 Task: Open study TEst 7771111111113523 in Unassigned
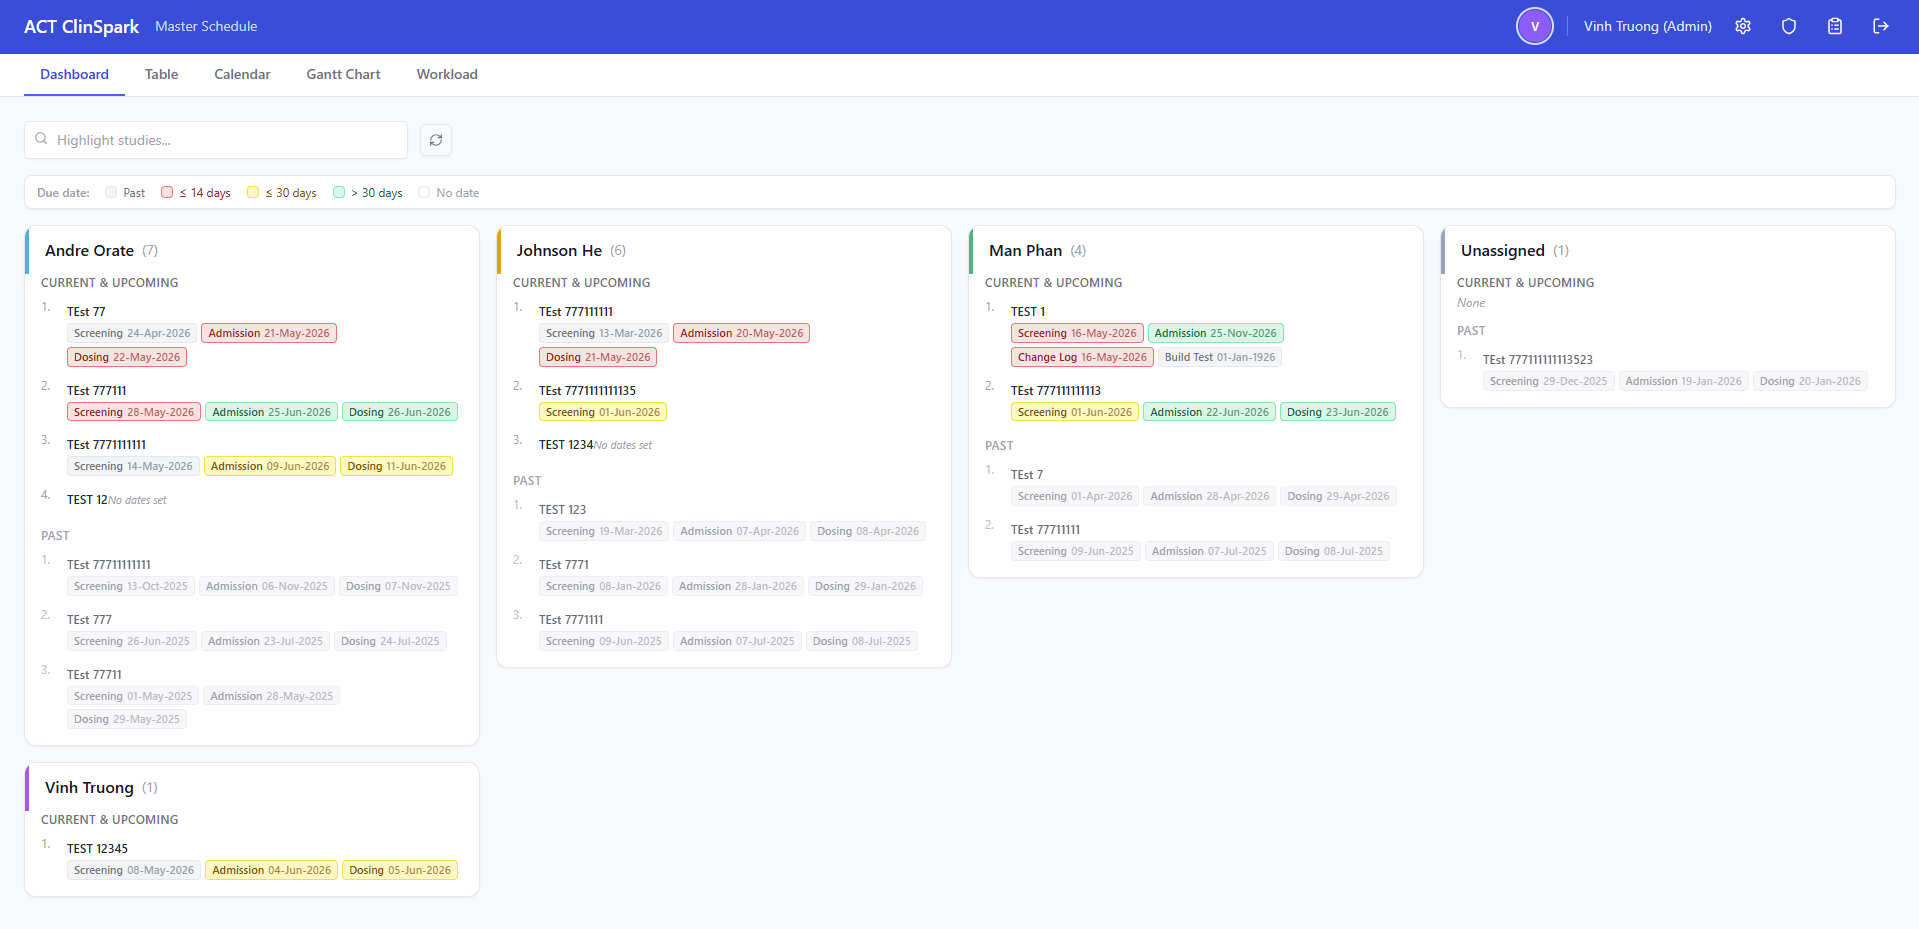[x=1538, y=360]
